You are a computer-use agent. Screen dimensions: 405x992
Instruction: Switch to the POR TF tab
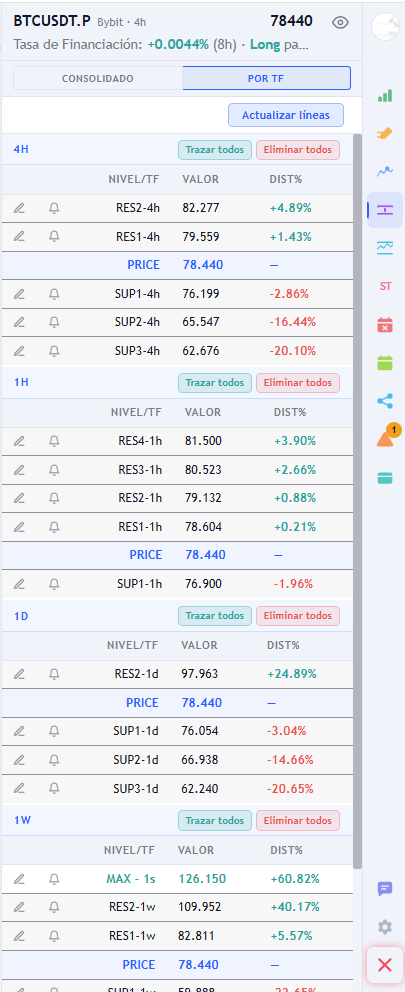tap(266, 78)
